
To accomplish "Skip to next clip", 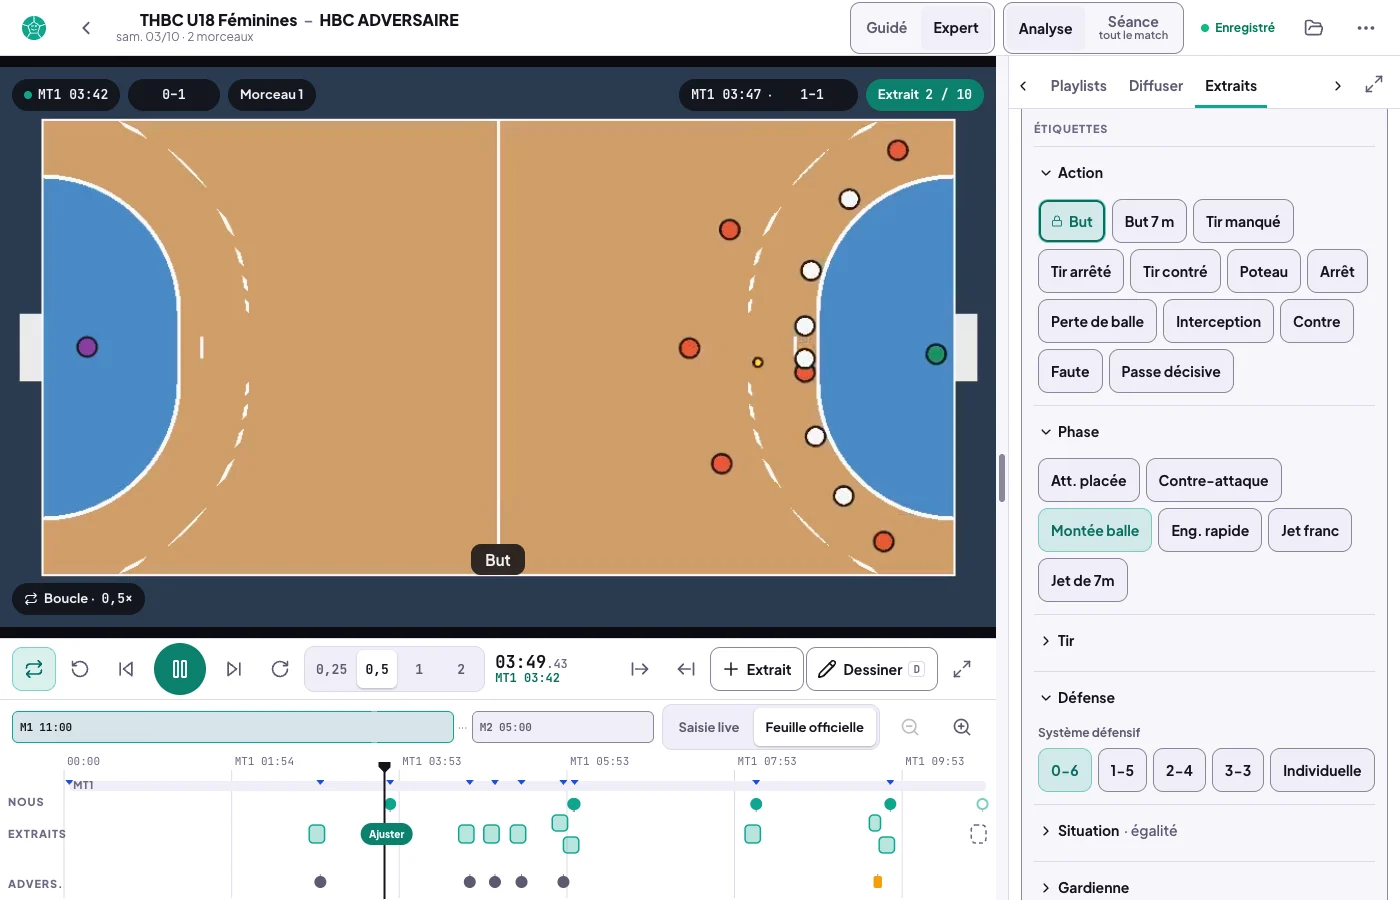I will pos(234,669).
